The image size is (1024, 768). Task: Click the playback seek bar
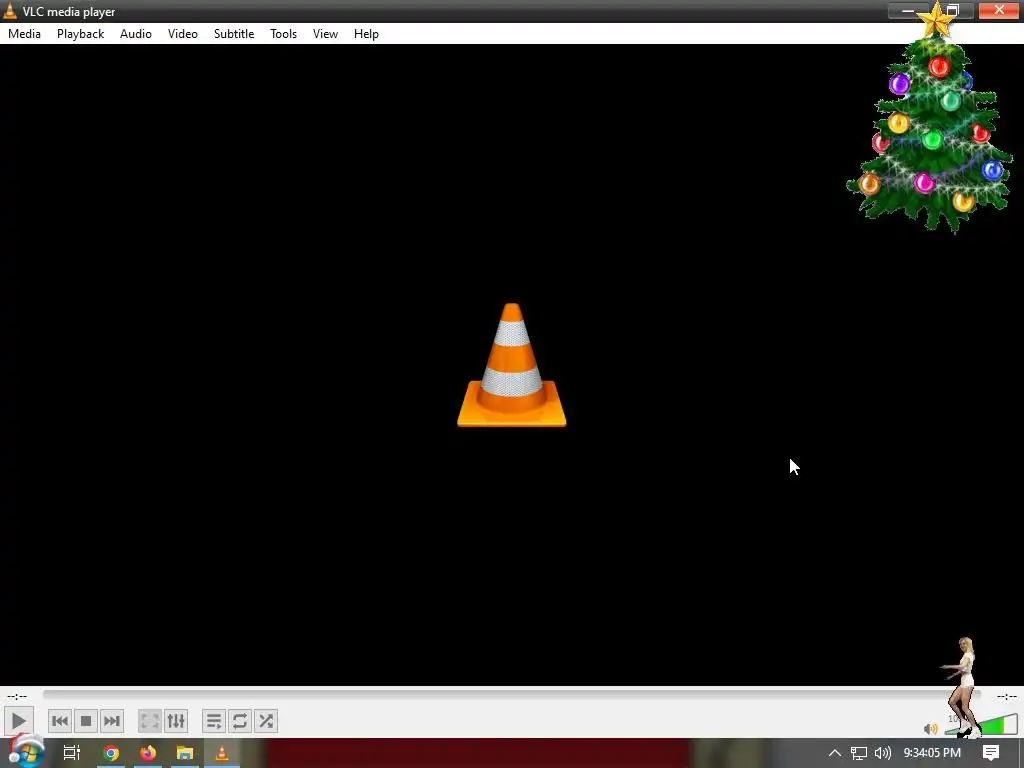click(512, 696)
